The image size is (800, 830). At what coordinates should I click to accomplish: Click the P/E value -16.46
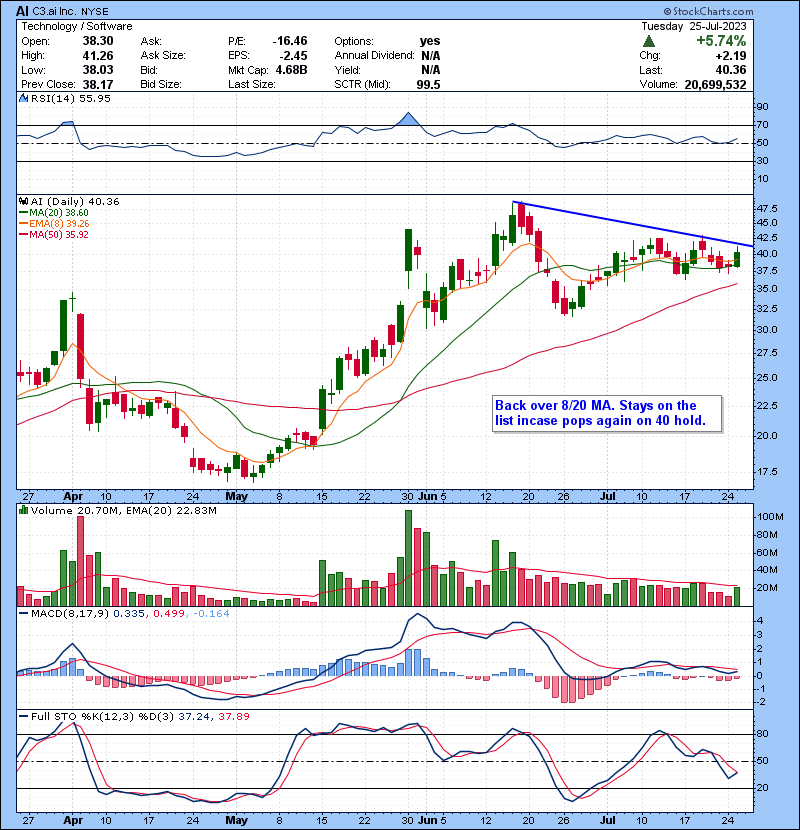(x=290, y=41)
